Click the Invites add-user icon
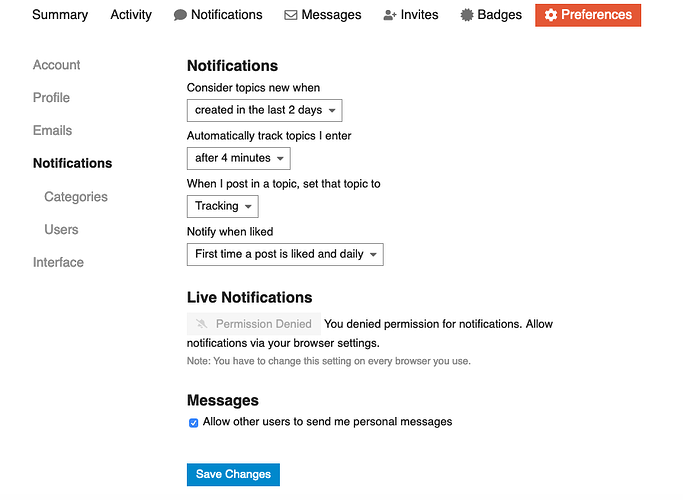Viewport: 683px width, 500px height. [390, 15]
